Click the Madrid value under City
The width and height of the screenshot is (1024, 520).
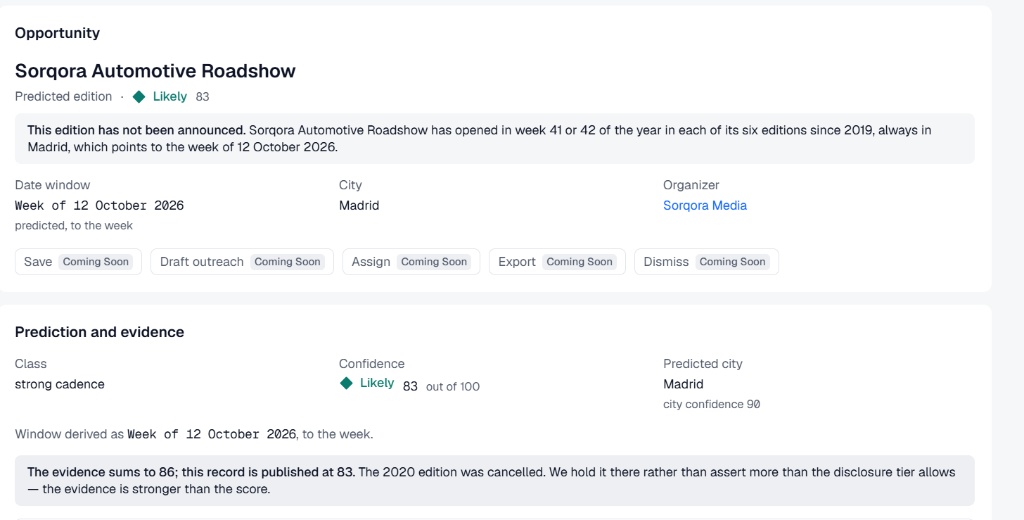pyautogui.click(x=359, y=205)
